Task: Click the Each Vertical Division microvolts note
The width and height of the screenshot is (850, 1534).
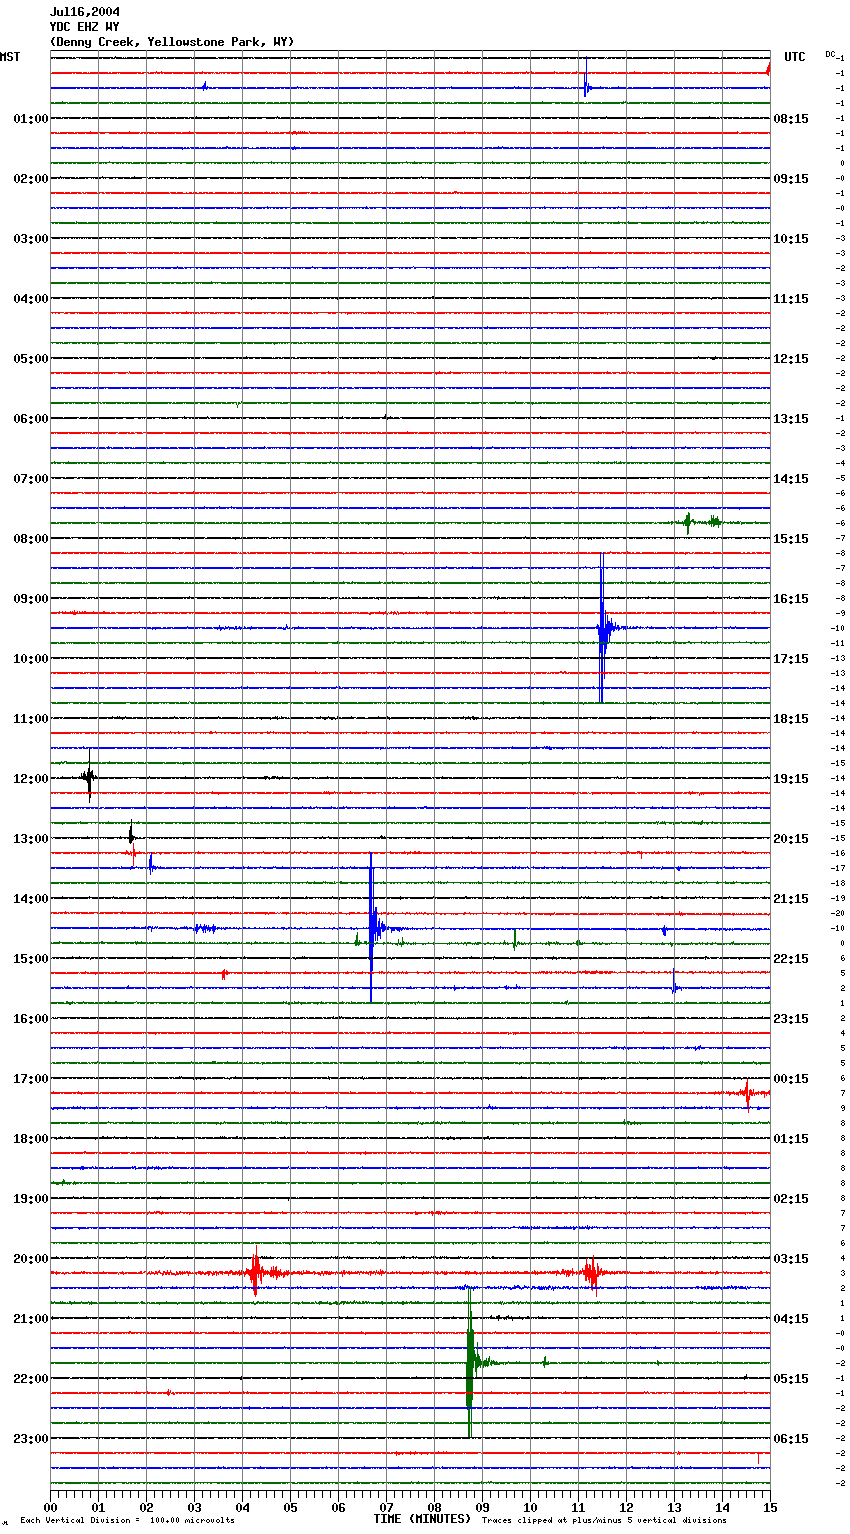Action: 127,1521
